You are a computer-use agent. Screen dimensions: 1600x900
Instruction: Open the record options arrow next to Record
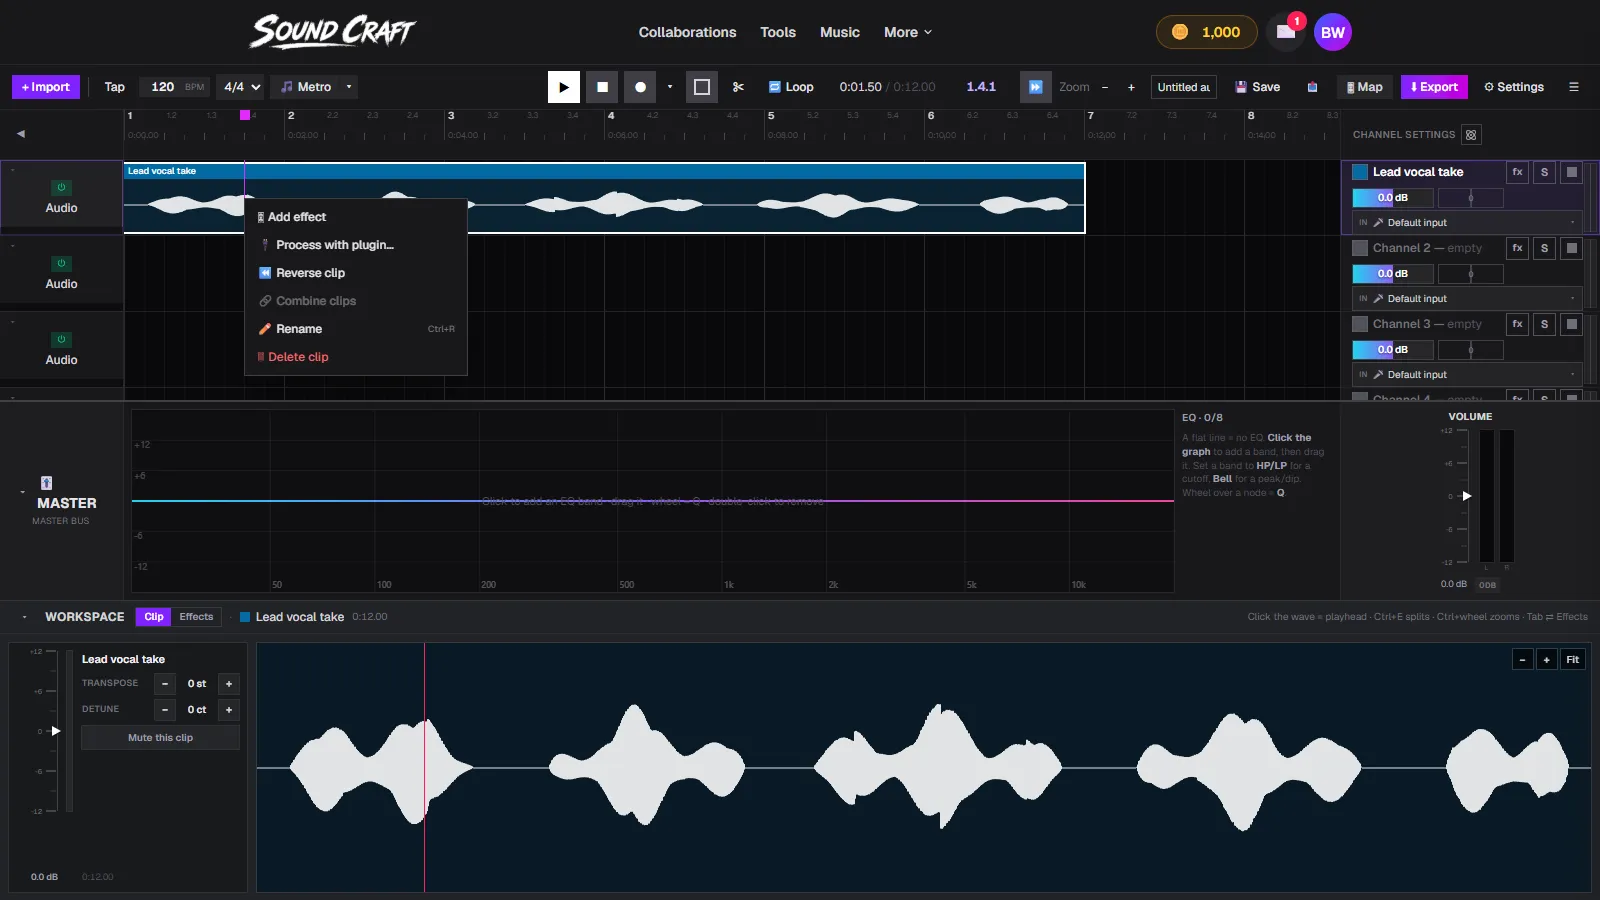(670, 87)
